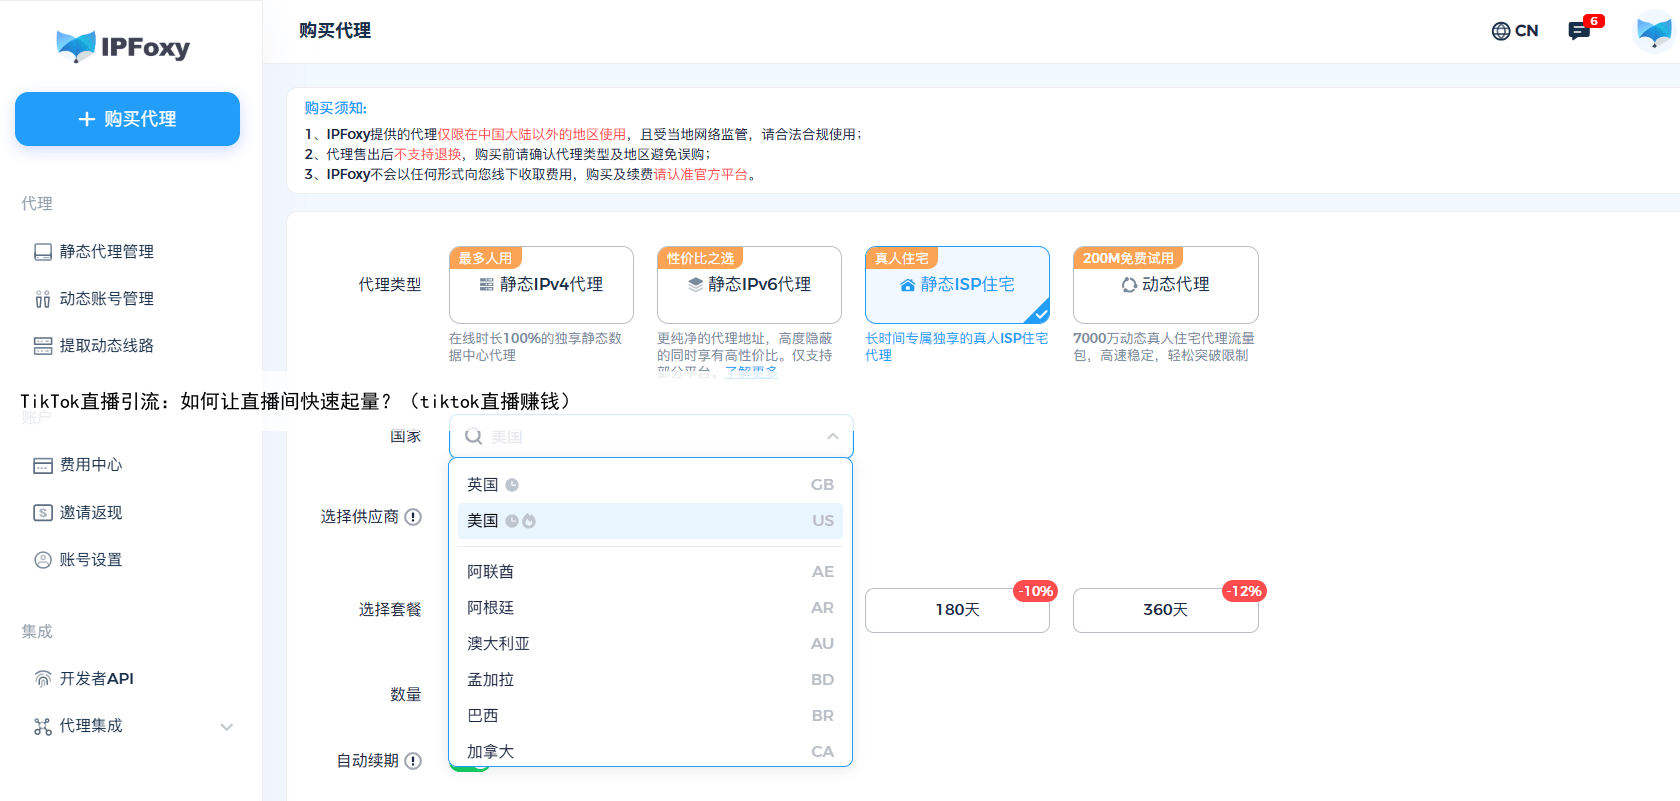Click the user avatar in top right

click(x=1653, y=31)
